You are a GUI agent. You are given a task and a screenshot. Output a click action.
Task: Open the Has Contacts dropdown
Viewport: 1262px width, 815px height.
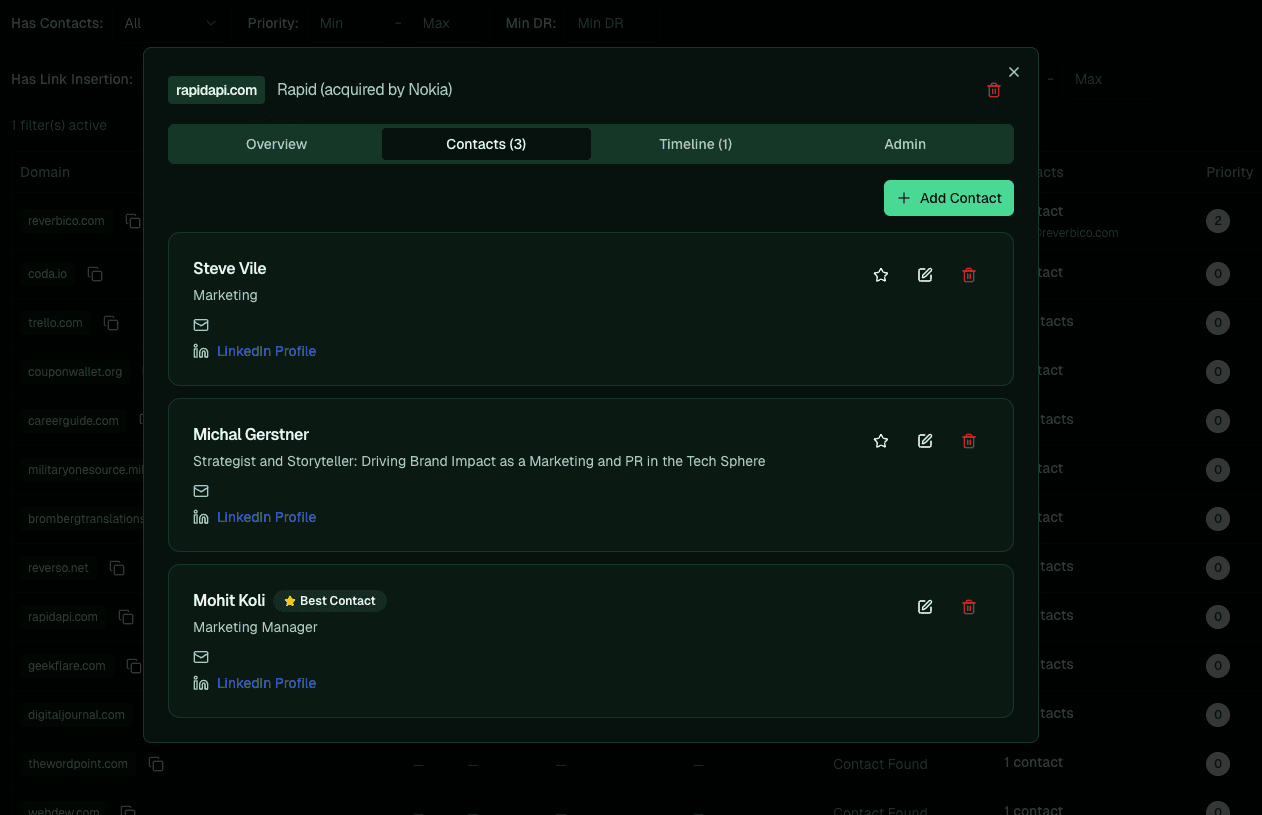pos(170,23)
